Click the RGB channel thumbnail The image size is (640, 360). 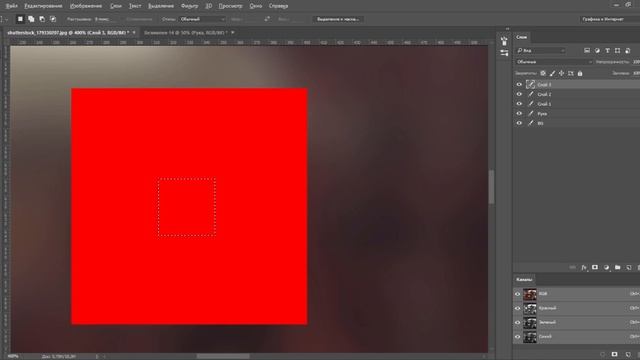[x=530, y=294]
